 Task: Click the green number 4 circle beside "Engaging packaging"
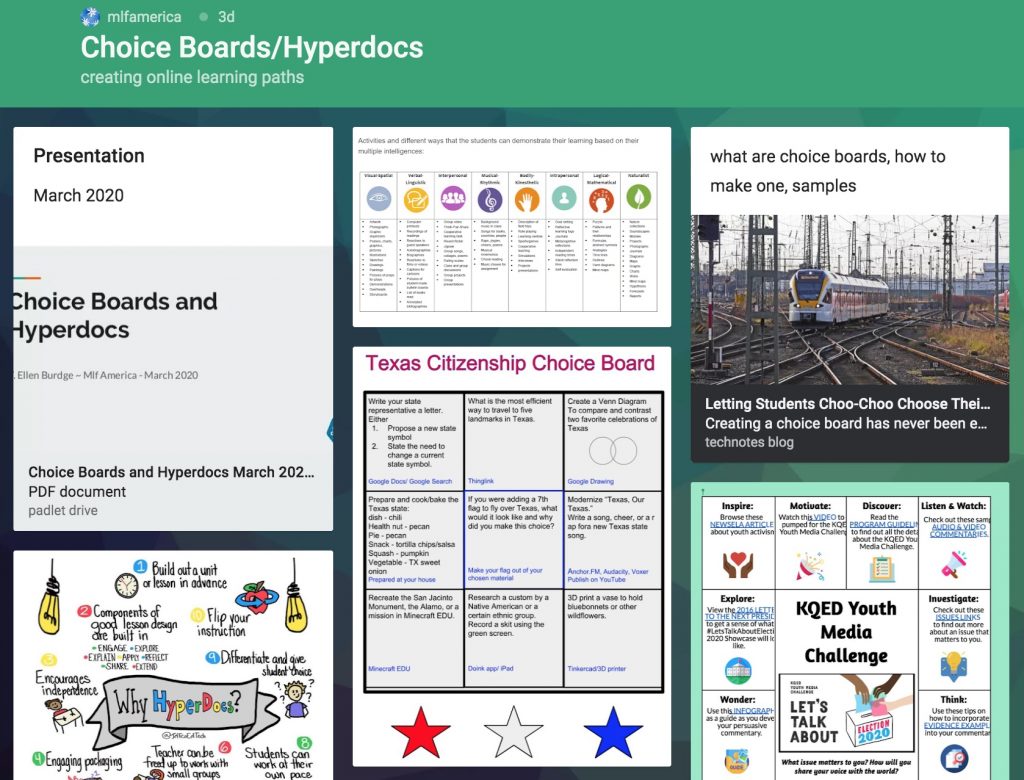coord(39,759)
